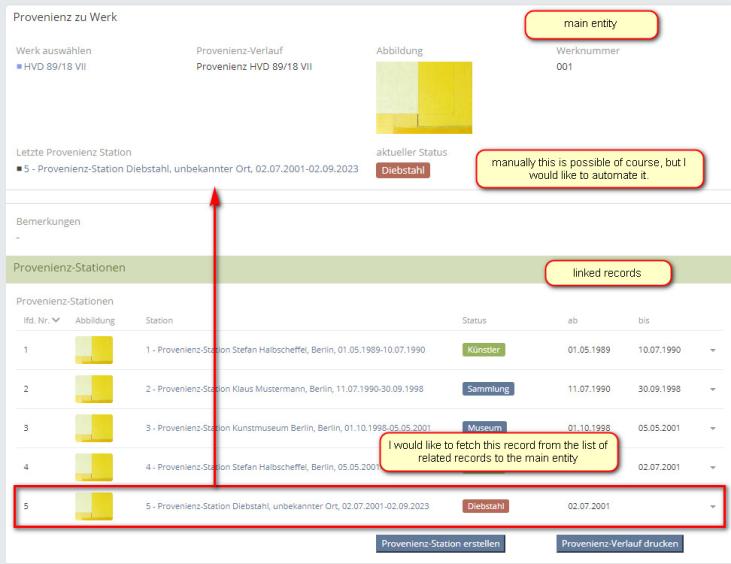Screen dimensions: 731x564
Task: Open thumbnail of station row 4
Action: pos(94,467)
